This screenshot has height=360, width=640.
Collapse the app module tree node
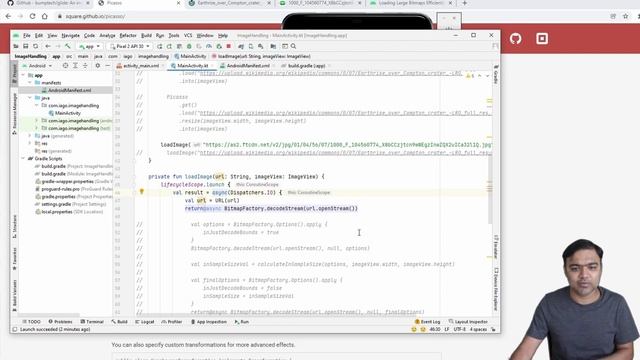pyautogui.click(x=23, y=75)
